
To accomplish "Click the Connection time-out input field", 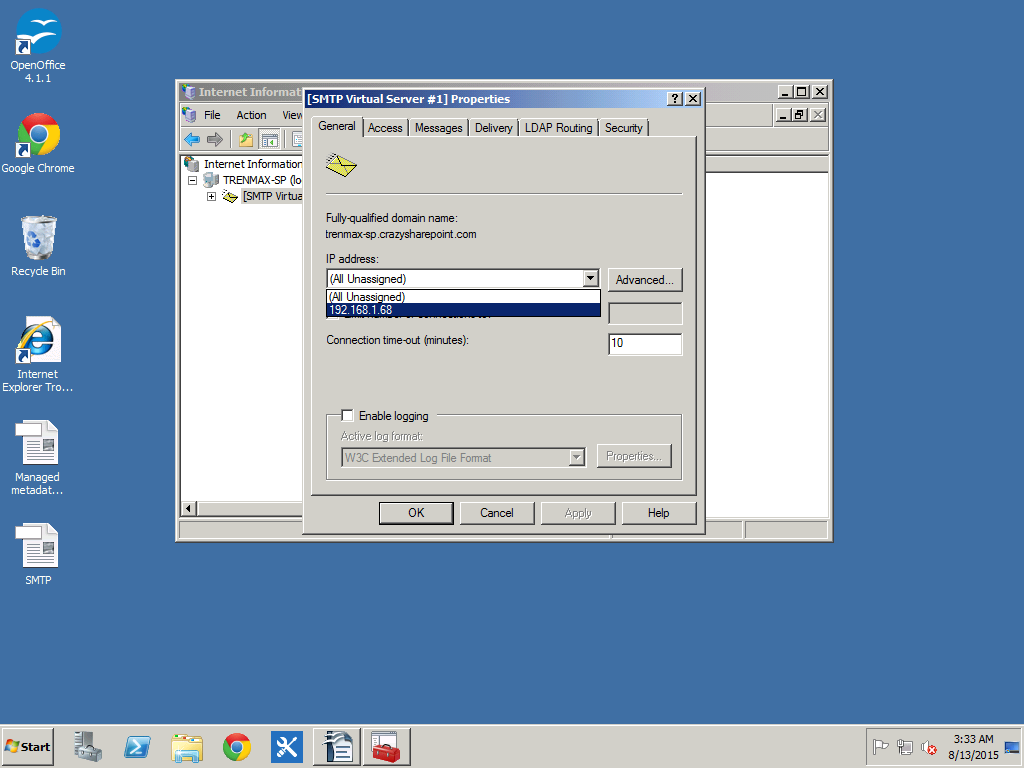I will click(x=645, y=344).
